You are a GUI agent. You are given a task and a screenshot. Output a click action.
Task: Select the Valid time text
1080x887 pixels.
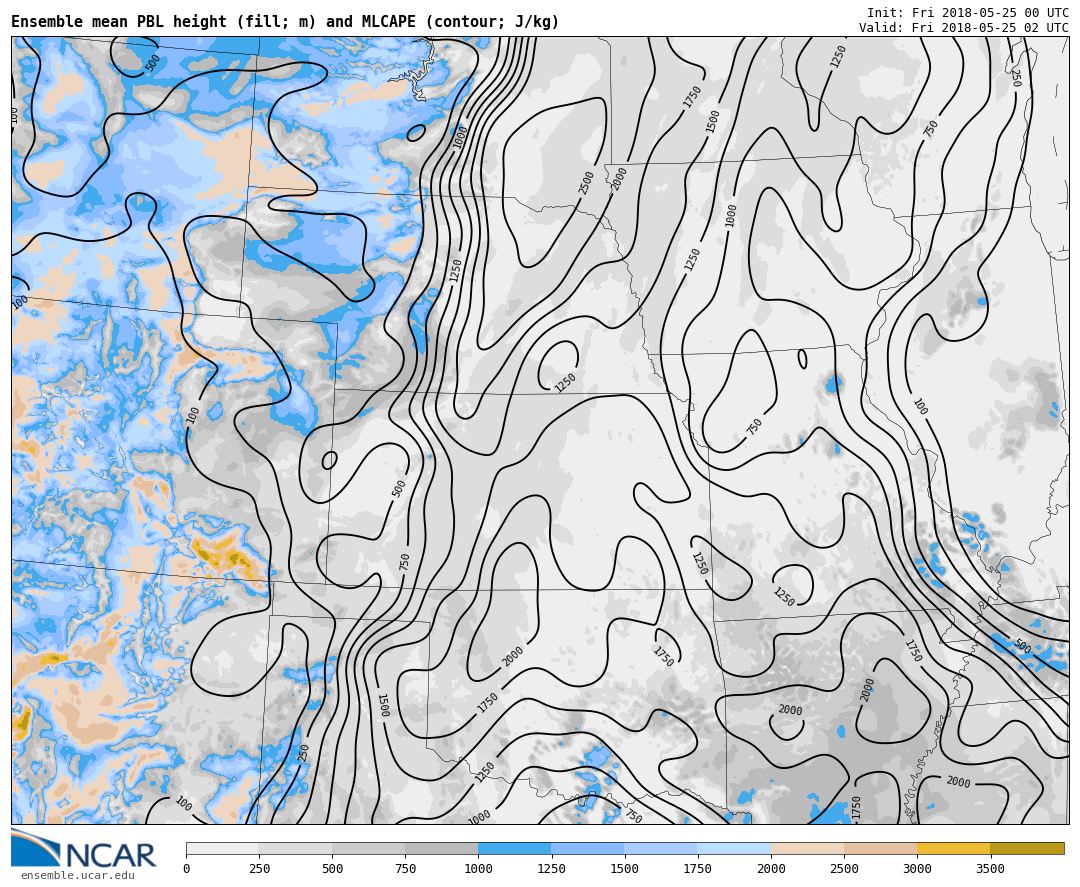[963, 28]
